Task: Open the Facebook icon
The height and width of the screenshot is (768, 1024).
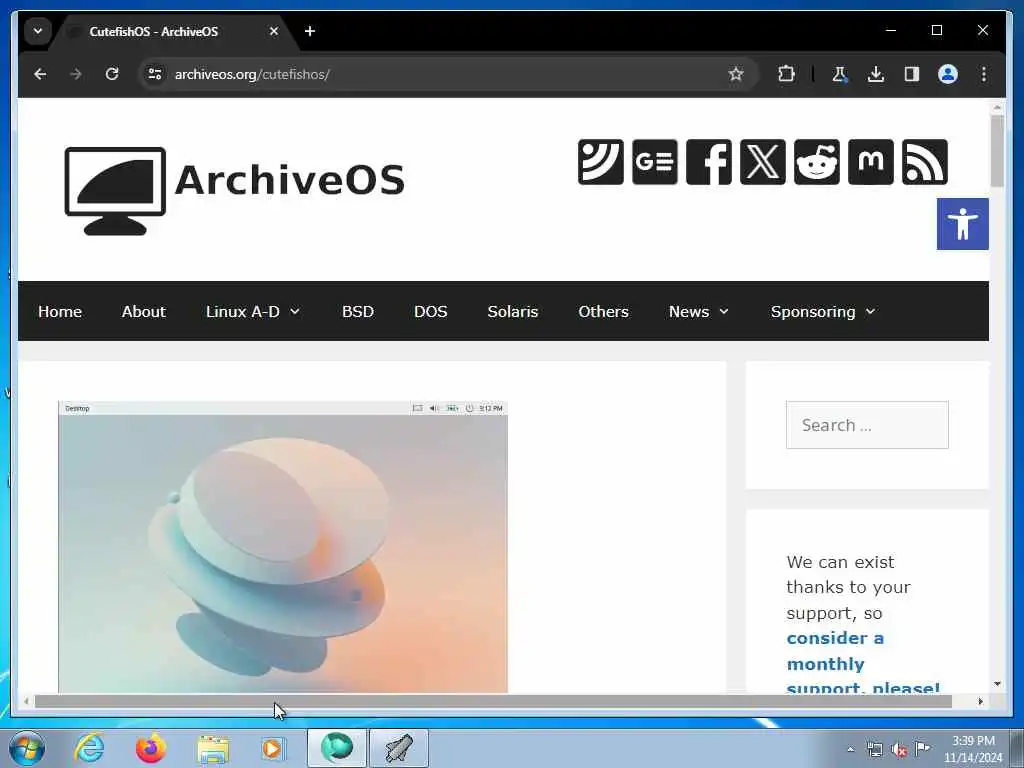Action: coord(709,162)
